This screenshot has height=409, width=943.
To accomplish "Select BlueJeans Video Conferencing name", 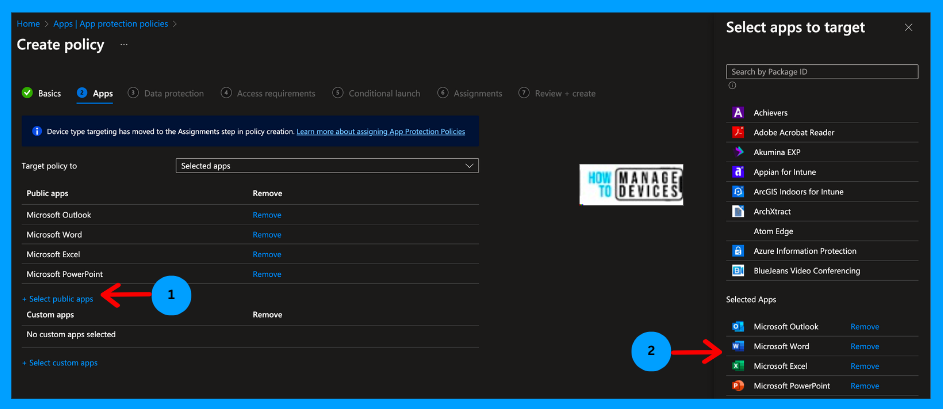I will [807, 271].
